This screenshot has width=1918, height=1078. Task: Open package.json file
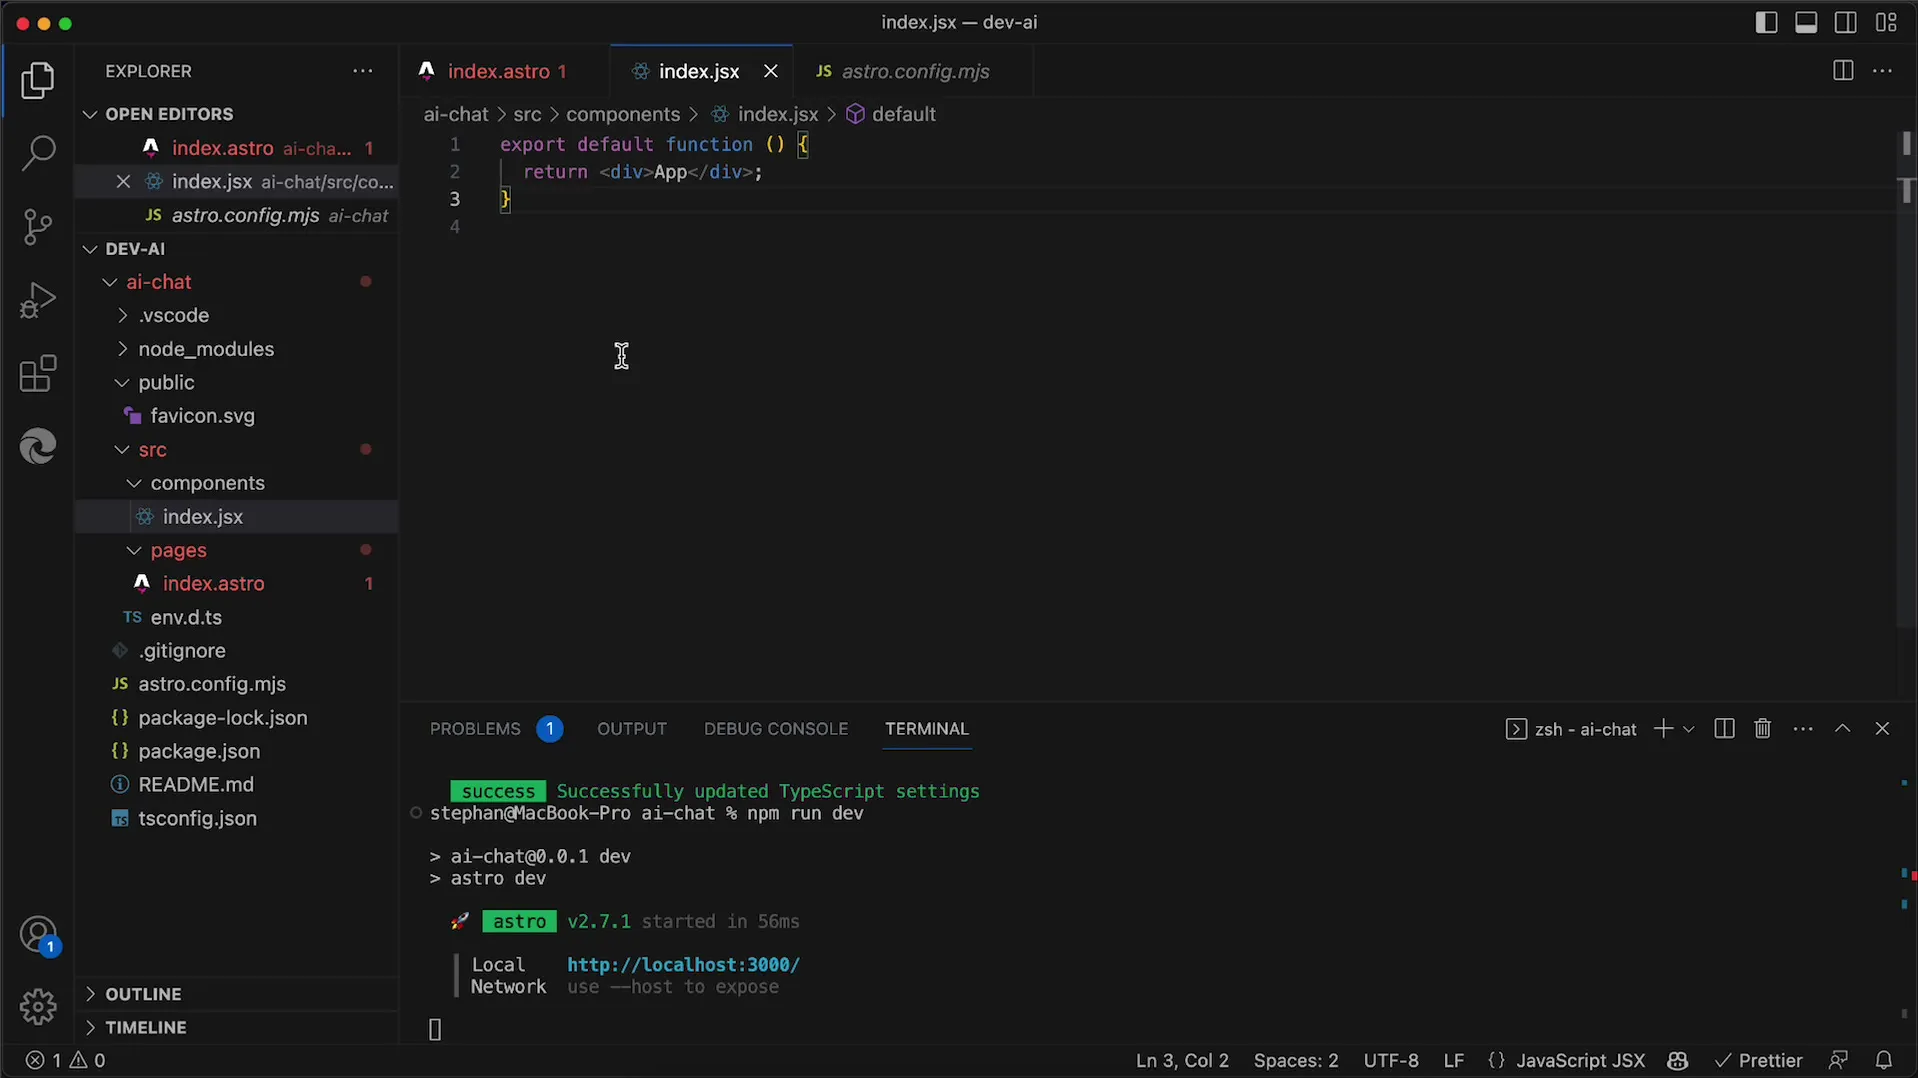tap(199, 751)
